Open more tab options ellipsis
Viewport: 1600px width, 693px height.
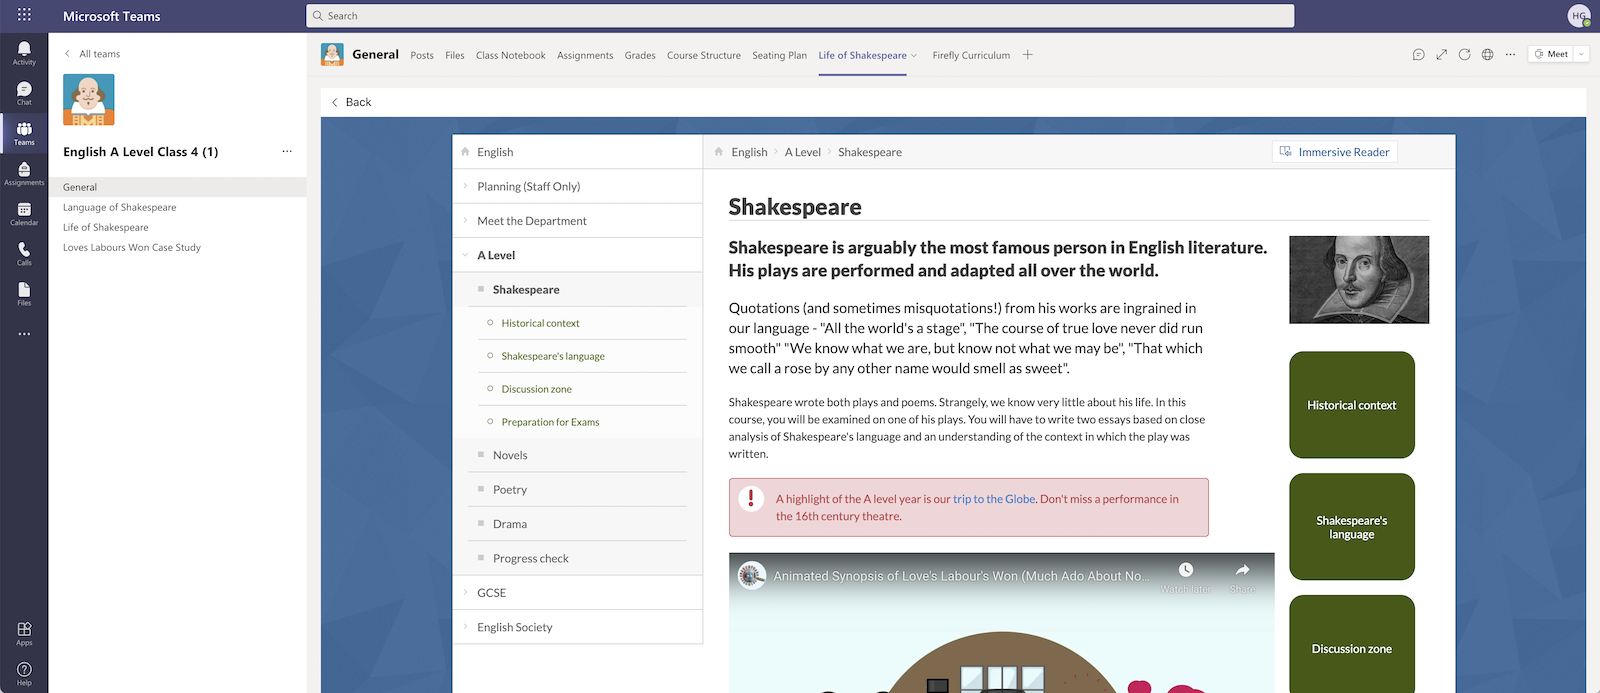pos(1510,55)
